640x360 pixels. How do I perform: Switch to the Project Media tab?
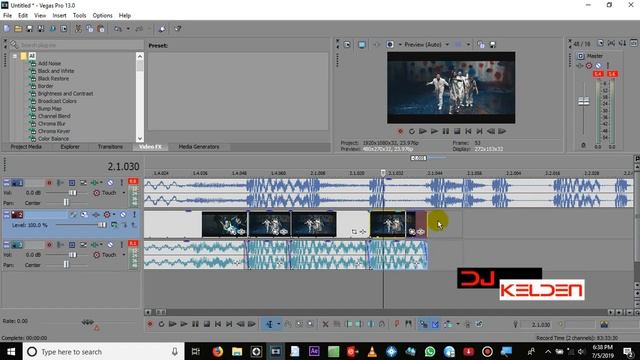(x=26, y=147)
